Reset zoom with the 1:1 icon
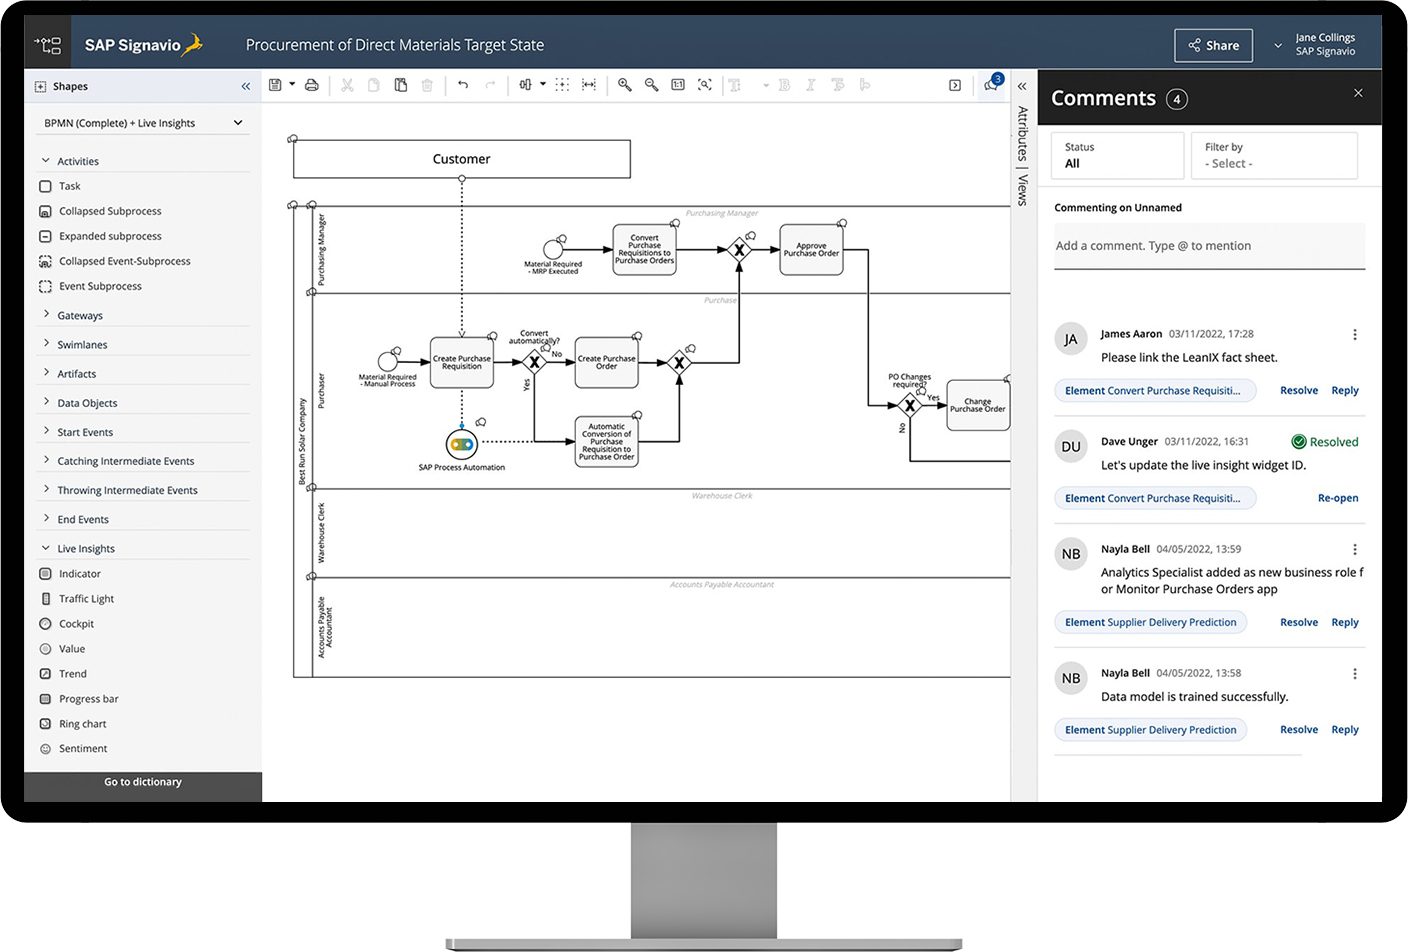1408x952 pixels. (x=678, y=86)
